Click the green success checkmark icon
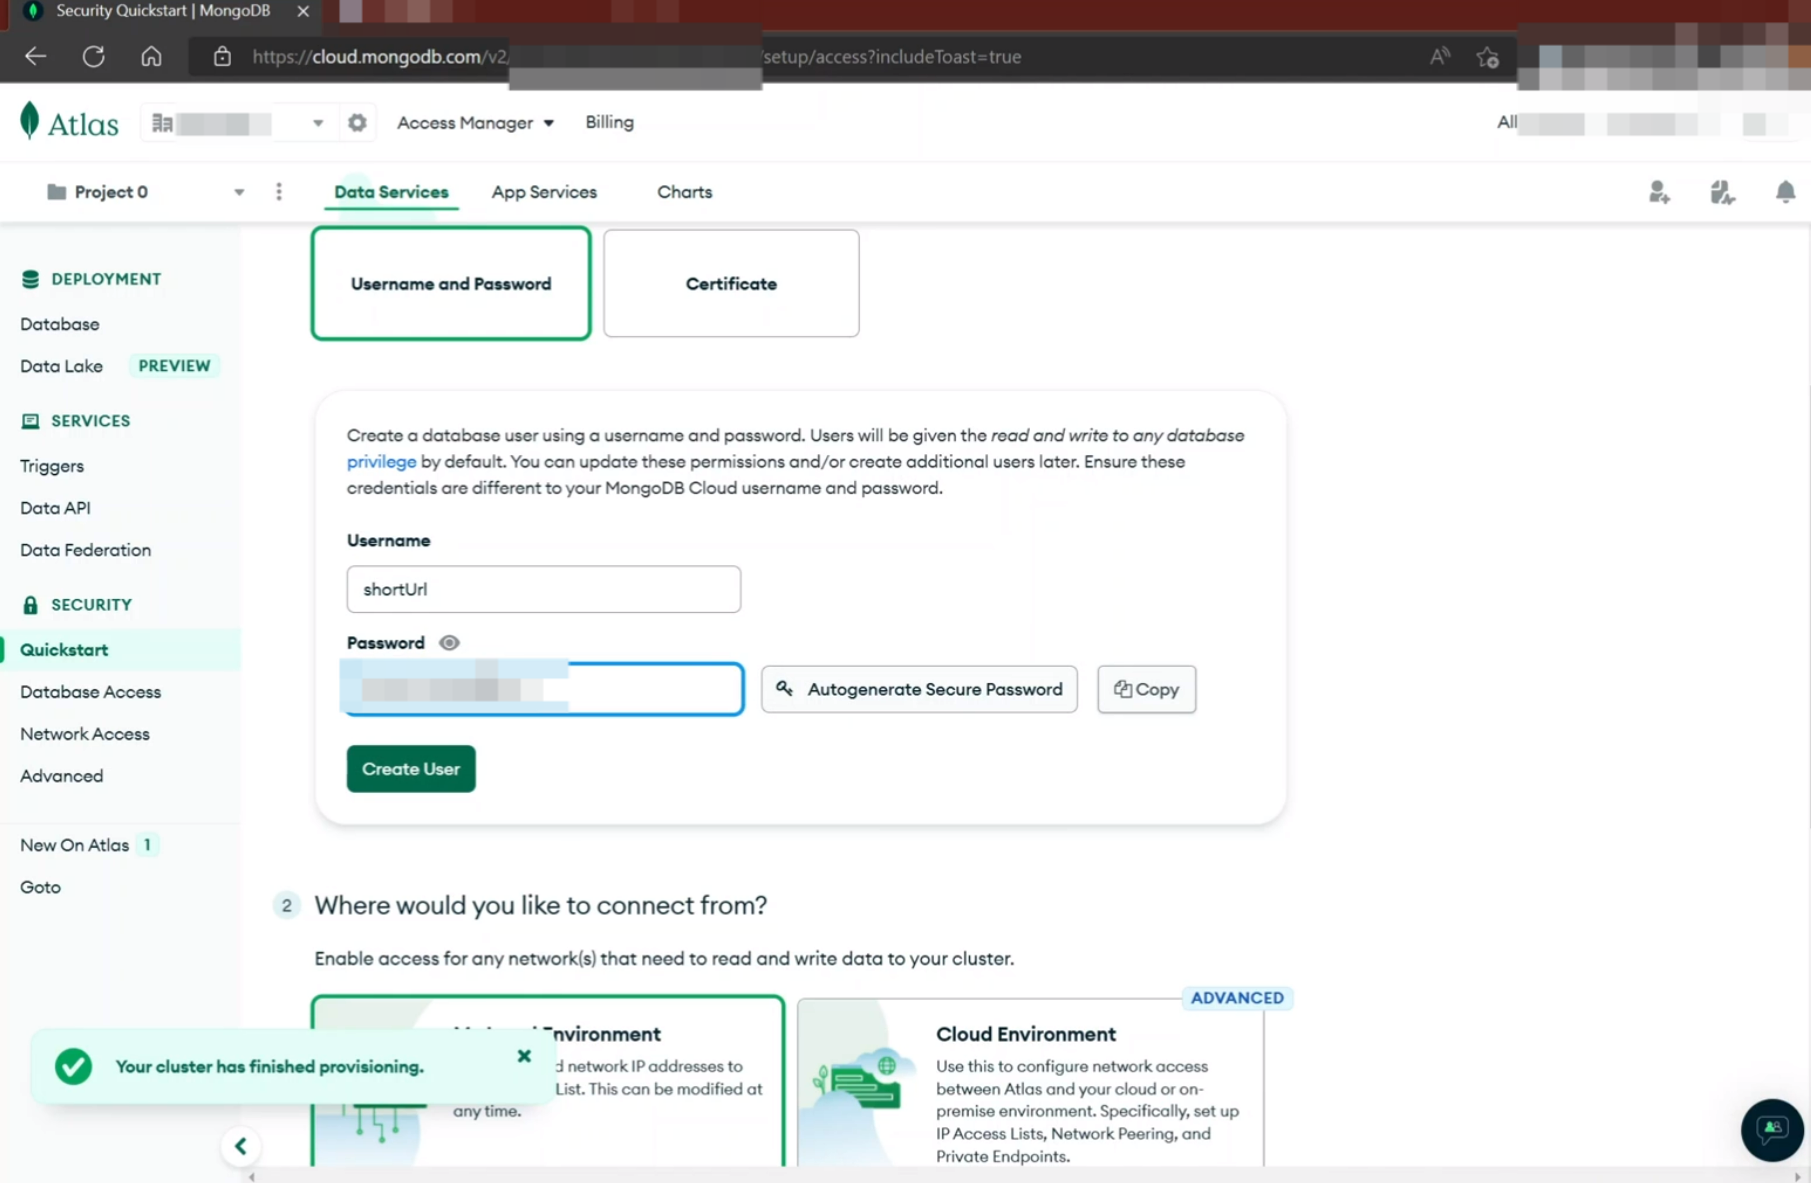Image resolution: width=1811 pixels, height=1183 pixels. 73,1066
